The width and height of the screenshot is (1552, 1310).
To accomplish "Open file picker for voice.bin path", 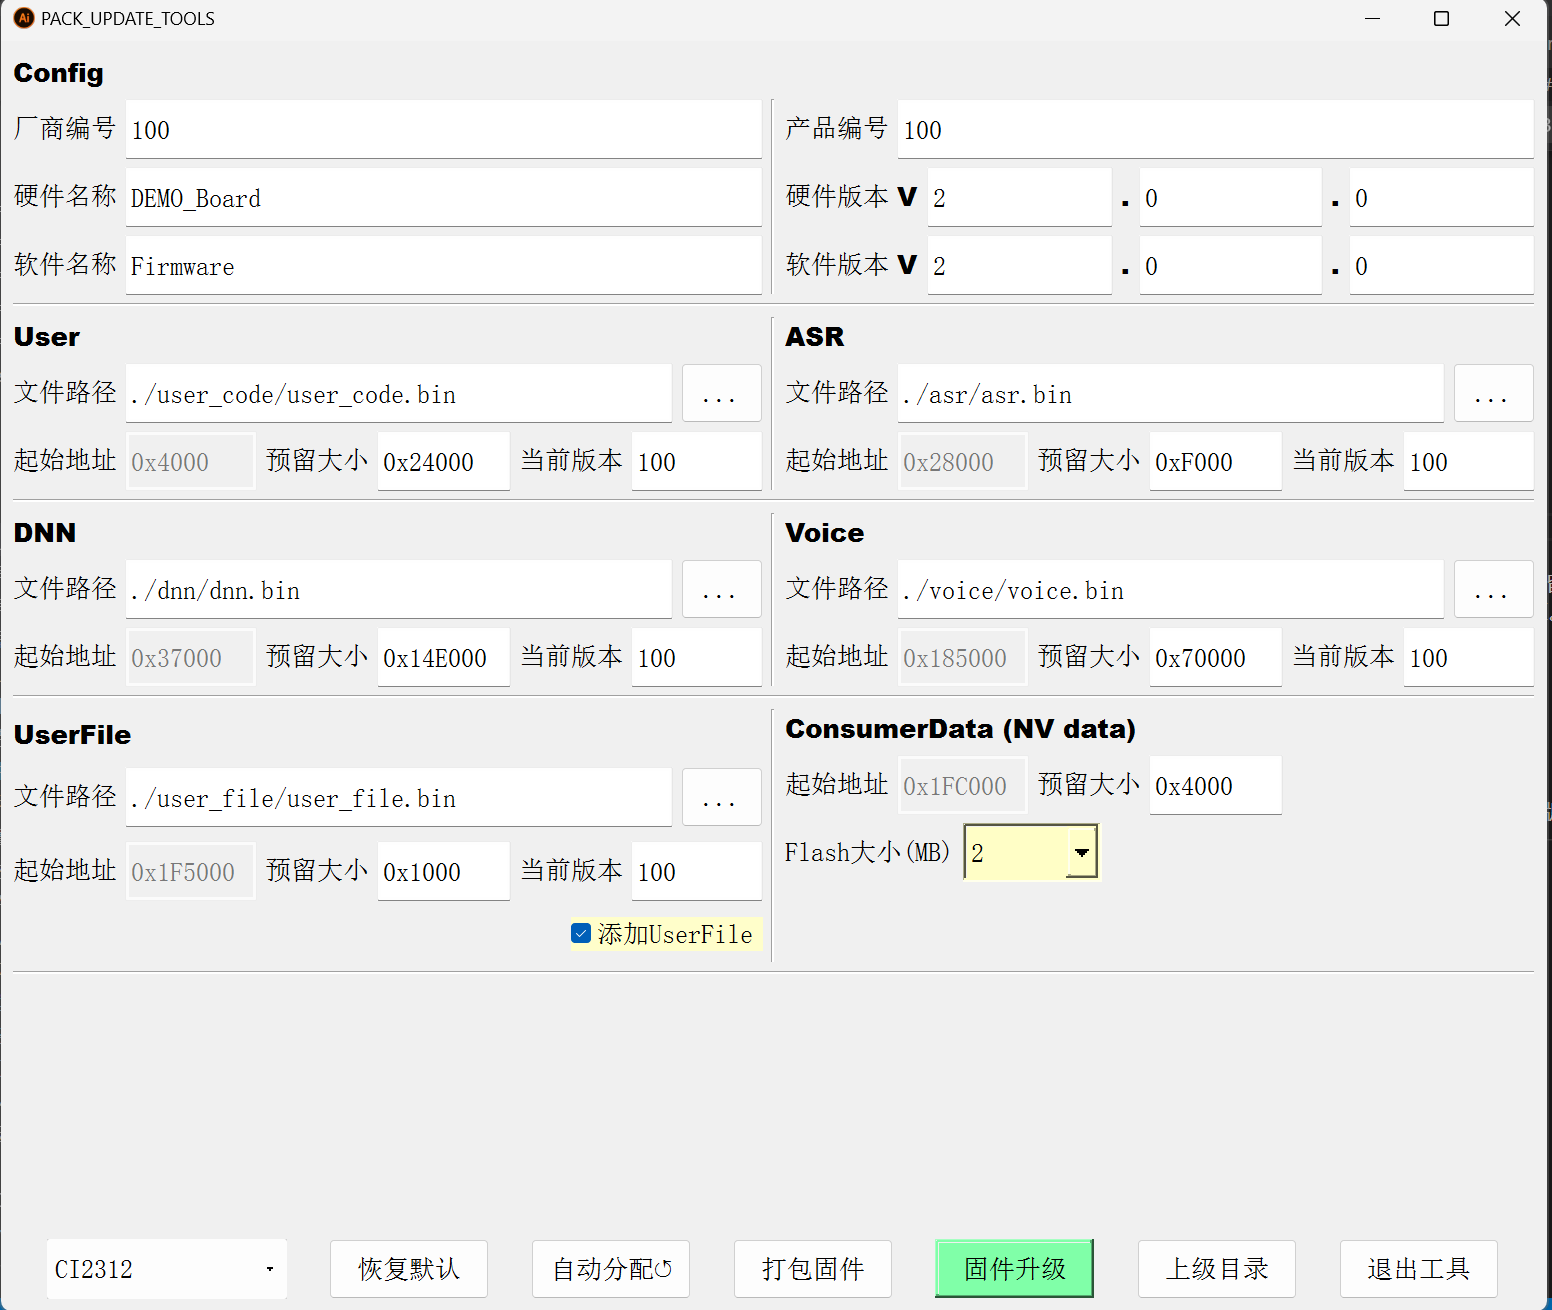I will coord(1493,589).
